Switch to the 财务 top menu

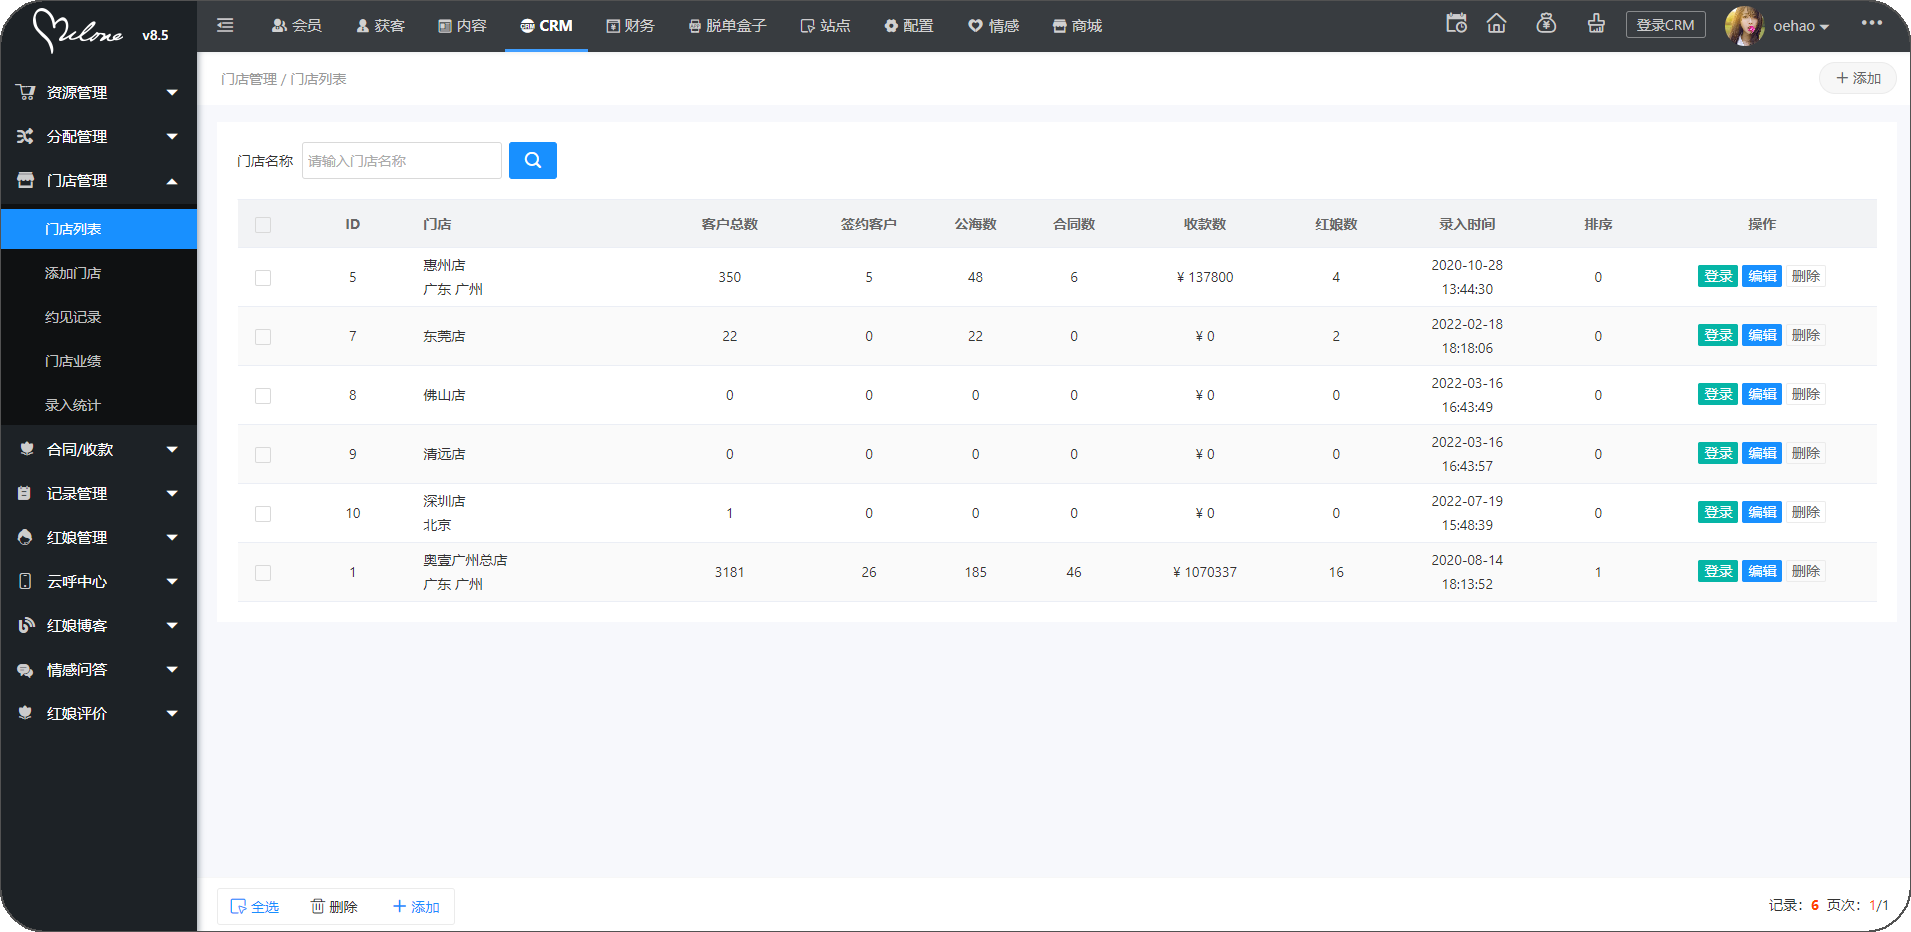click(x=630, y=26)
